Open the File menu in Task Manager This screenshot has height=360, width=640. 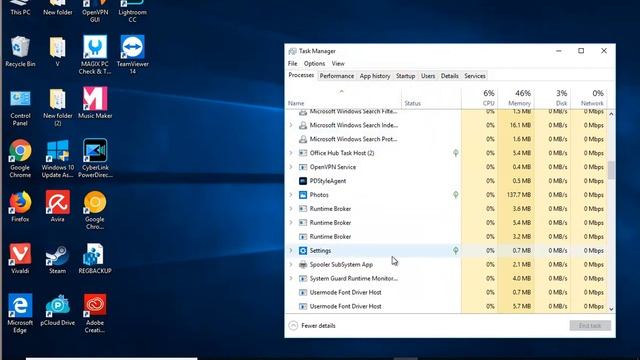tap(293, 64)
